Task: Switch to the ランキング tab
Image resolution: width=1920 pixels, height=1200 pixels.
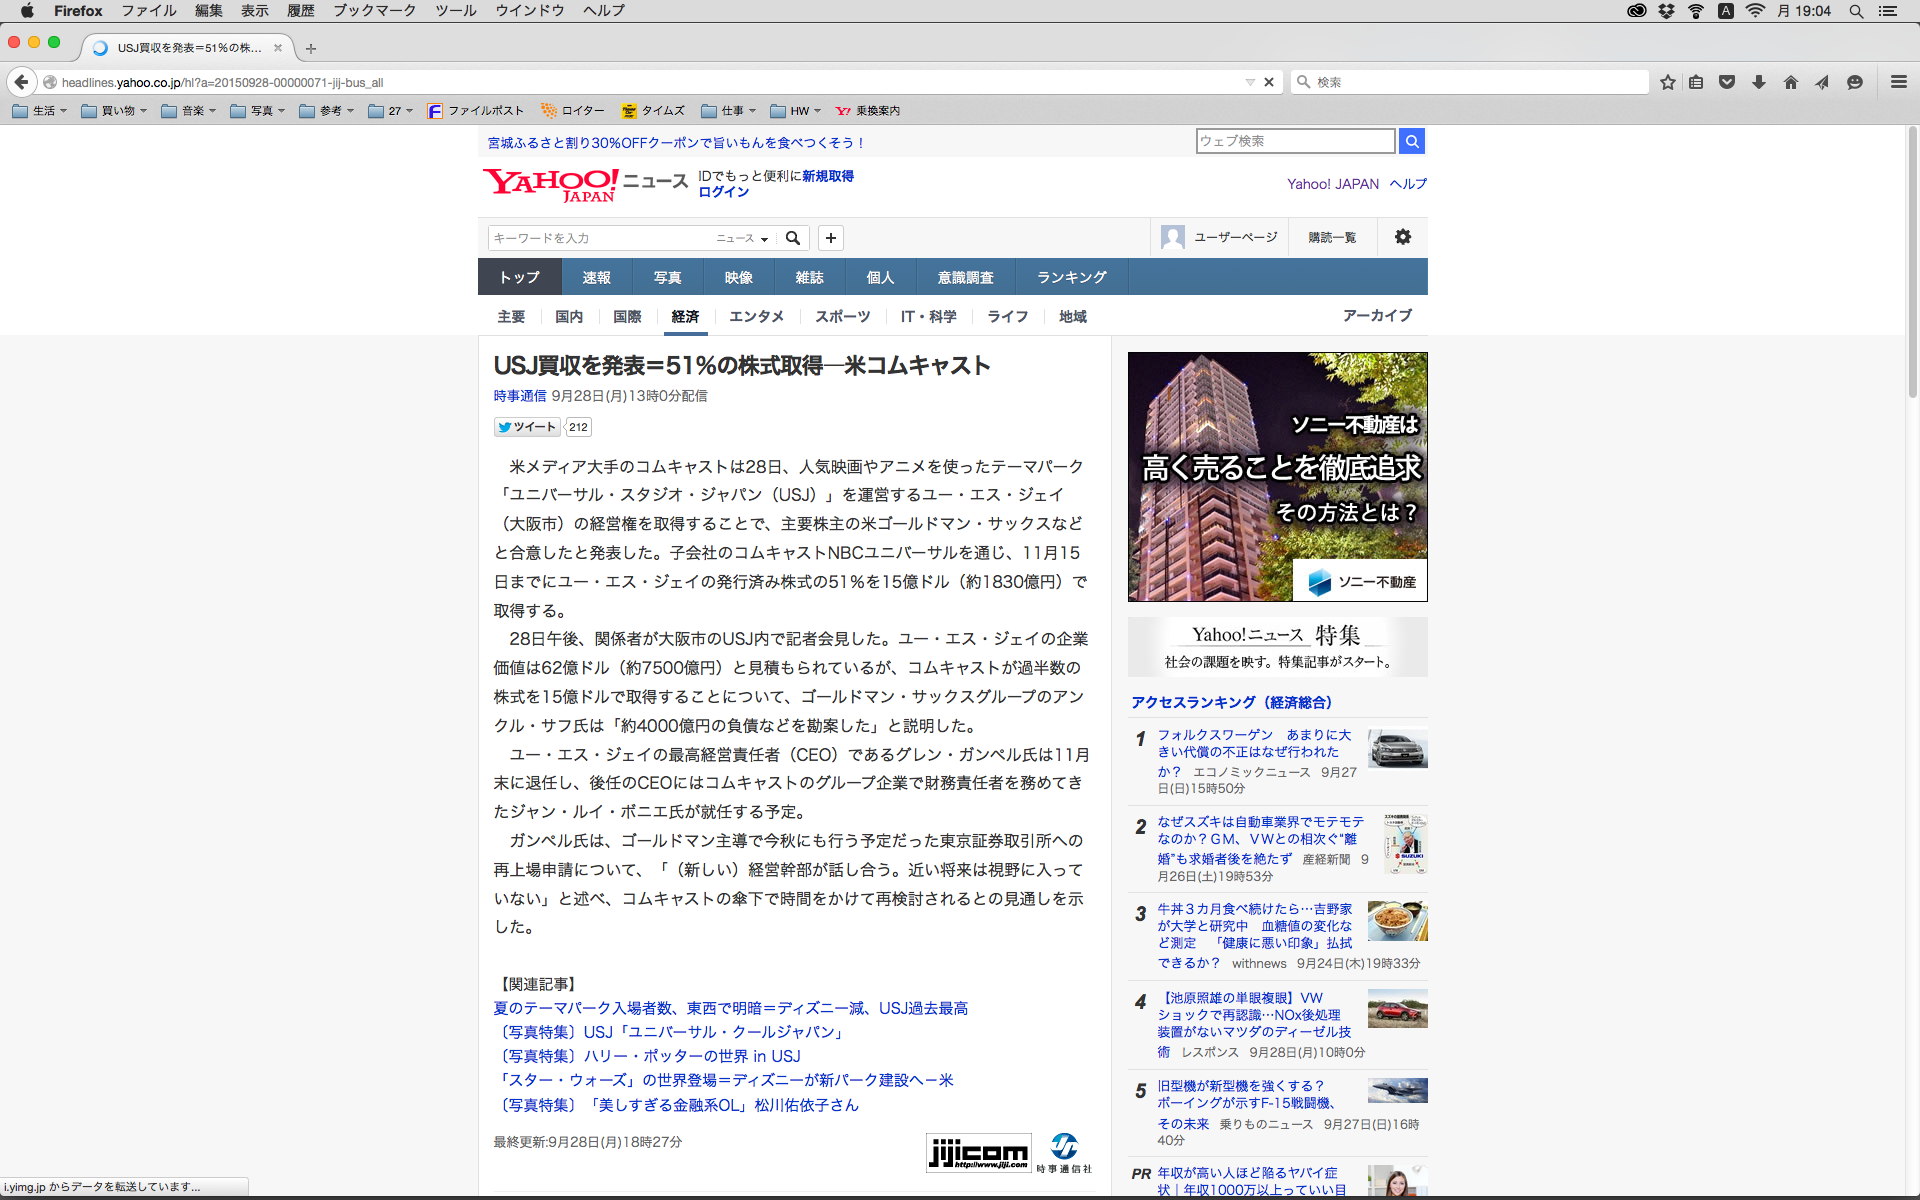Action: point(1071,277)
